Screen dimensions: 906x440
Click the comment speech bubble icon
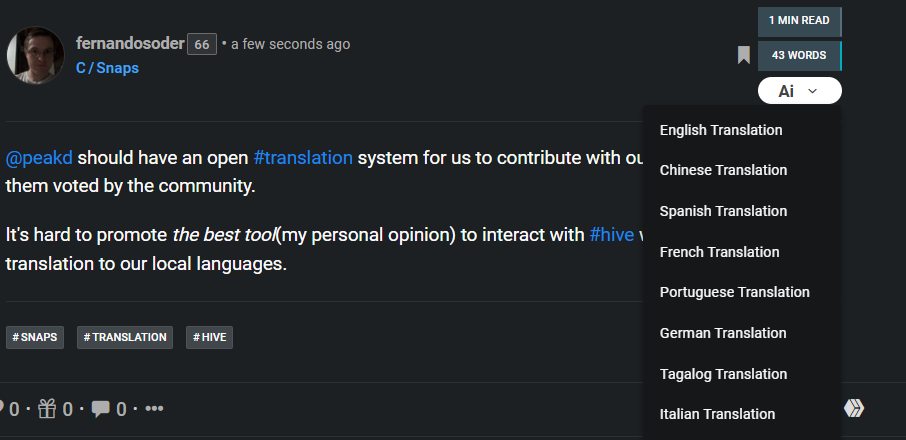point(101,409)
